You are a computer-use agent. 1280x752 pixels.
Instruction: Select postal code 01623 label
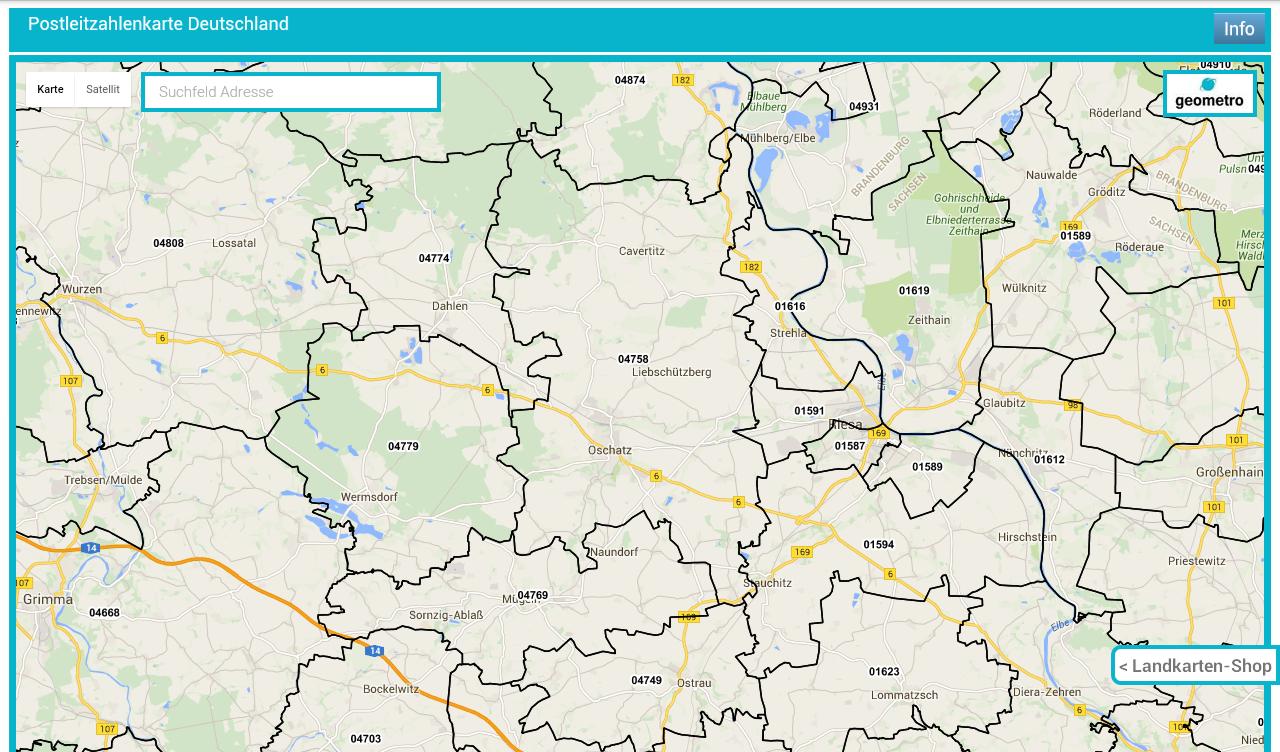tap(884, 672)
